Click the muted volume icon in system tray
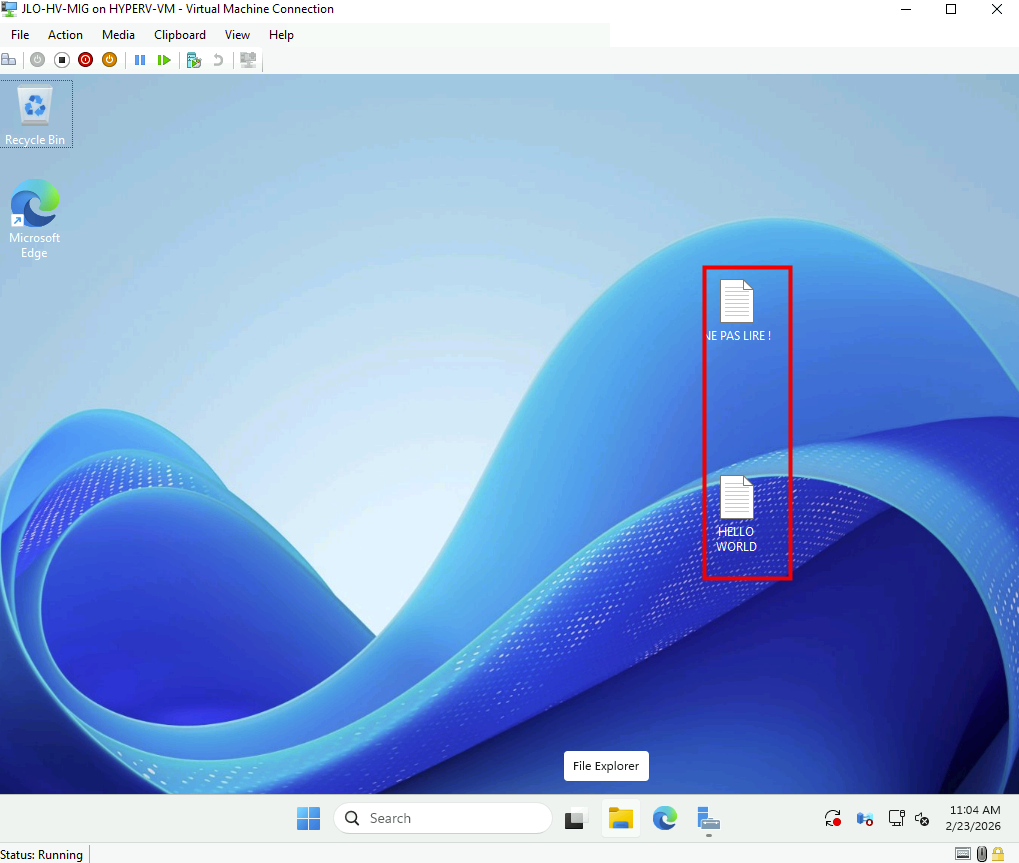Screen dimensions: 1019x863 [x=922, y=819]
